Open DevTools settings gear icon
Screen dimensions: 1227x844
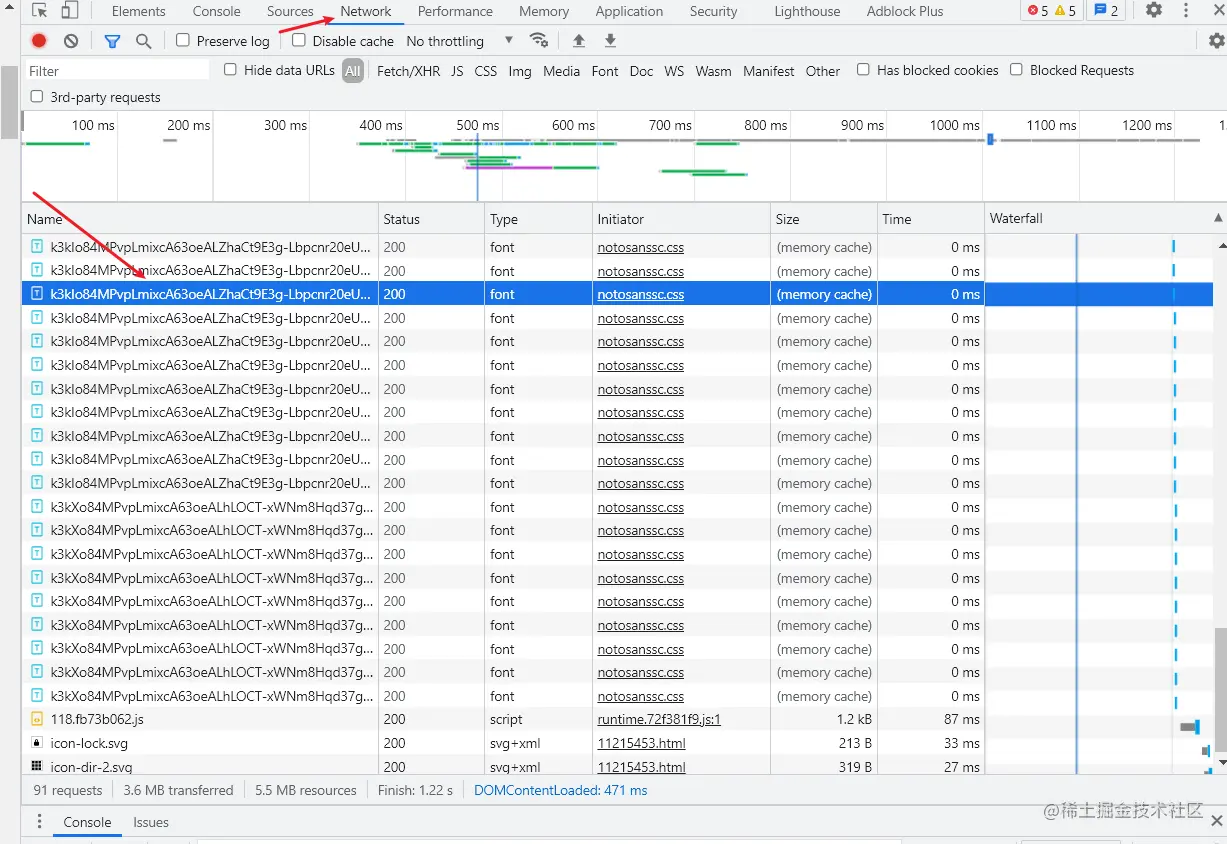(x=1154, y=10)
